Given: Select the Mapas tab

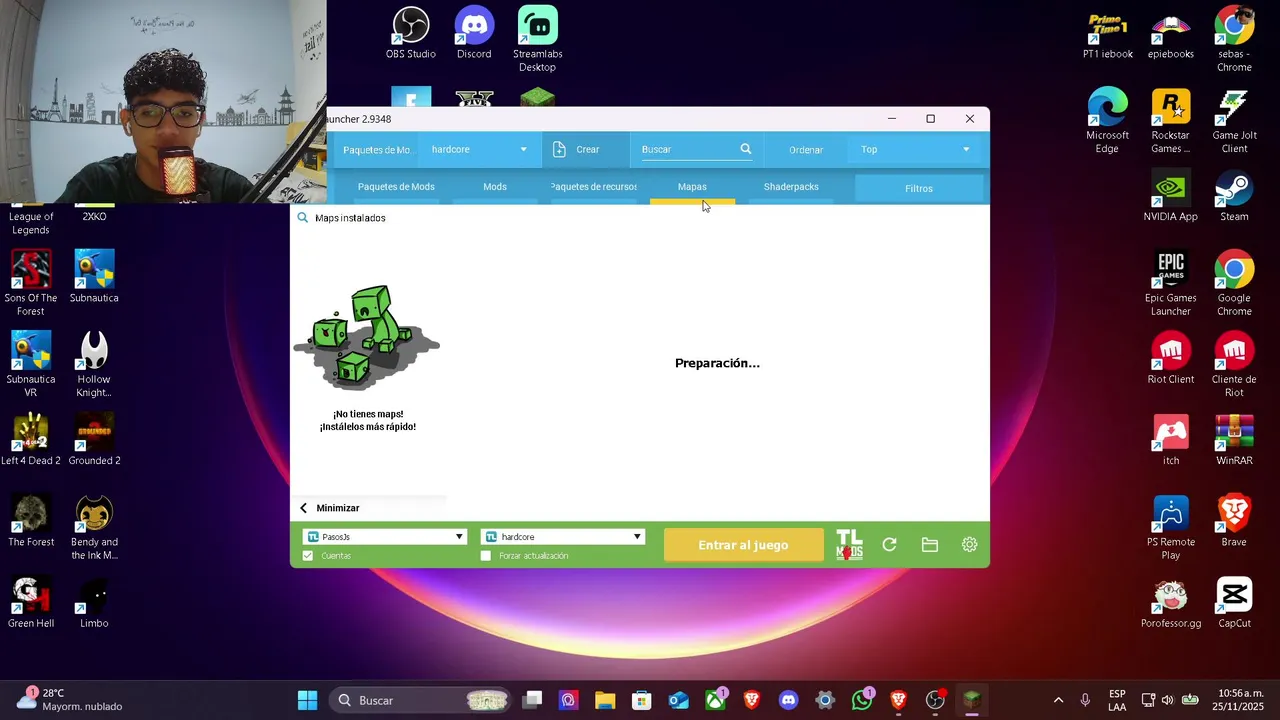Looking at the screenshot, I should click(x=692, y=187).
